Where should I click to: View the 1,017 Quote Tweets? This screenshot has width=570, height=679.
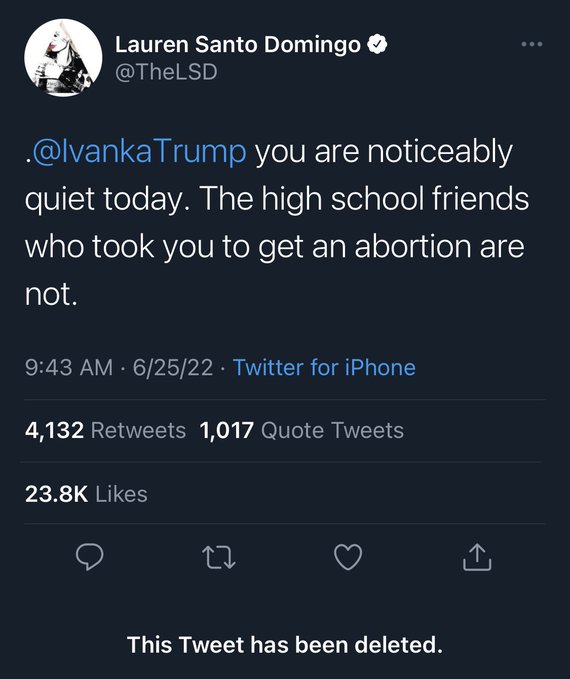(301, 430)
